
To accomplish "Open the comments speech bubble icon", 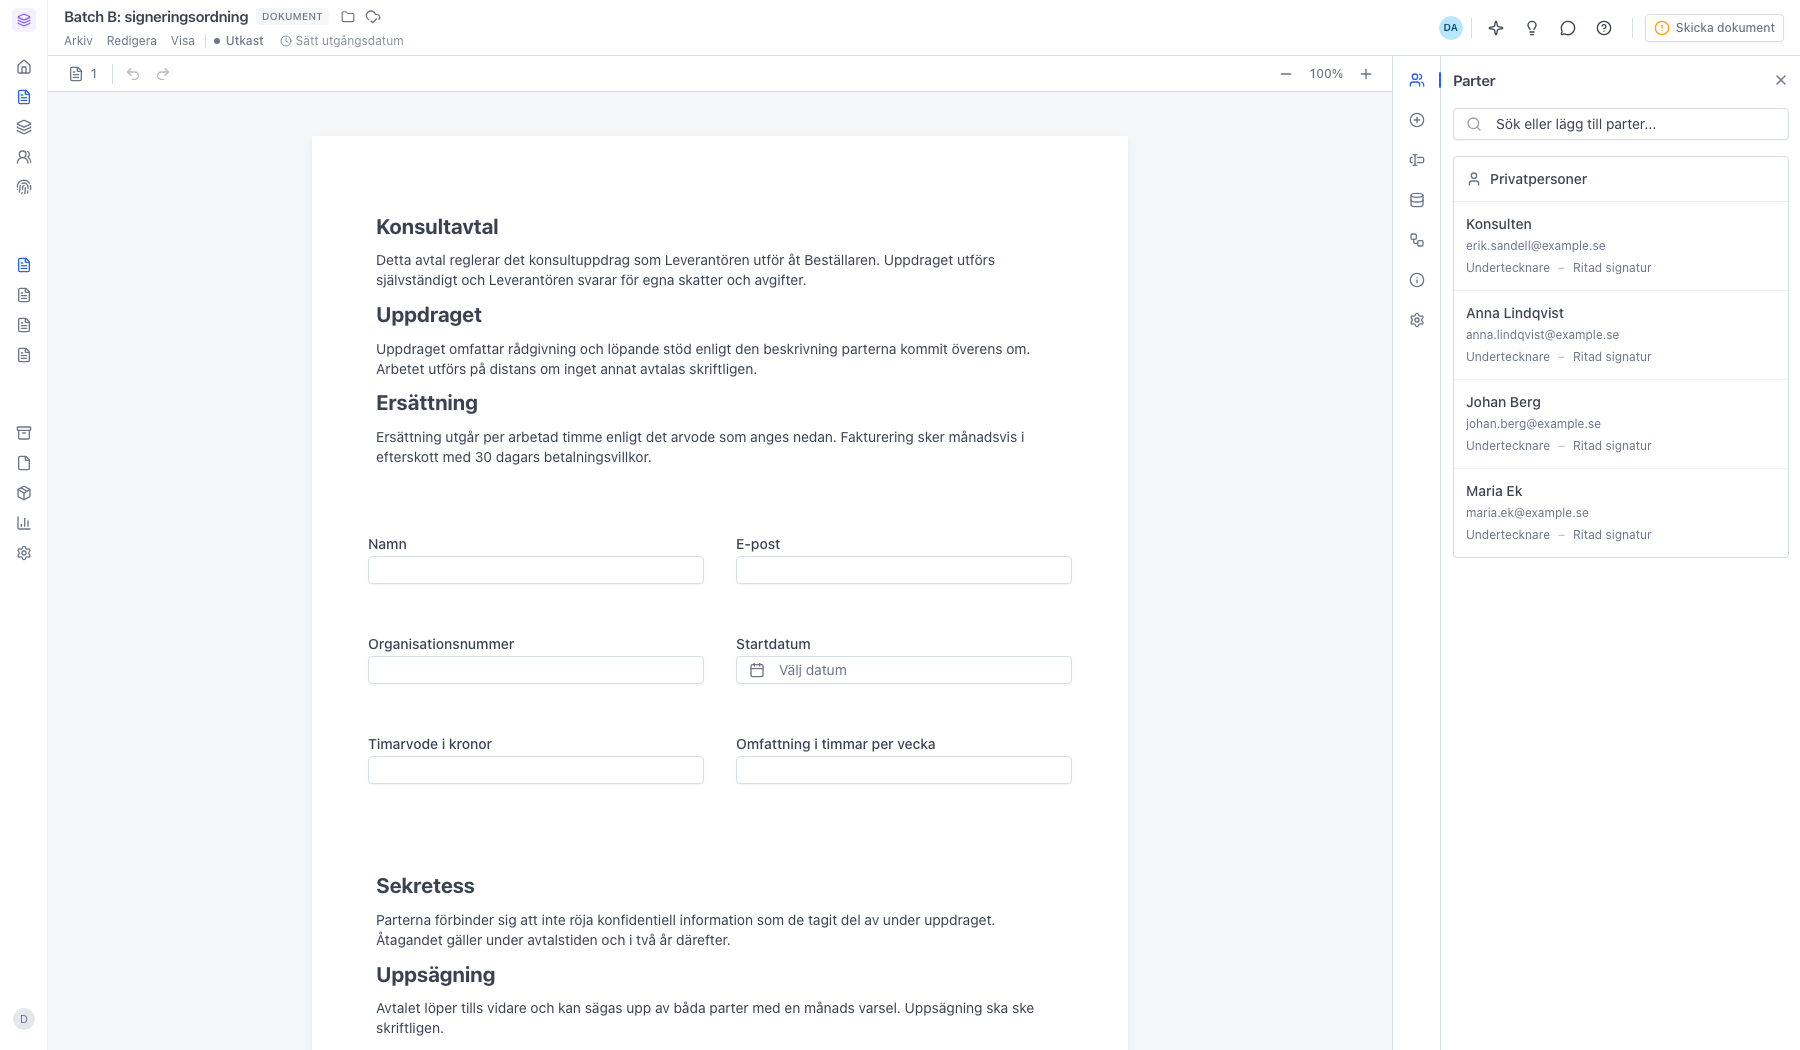I will [x=1568, y=28].
